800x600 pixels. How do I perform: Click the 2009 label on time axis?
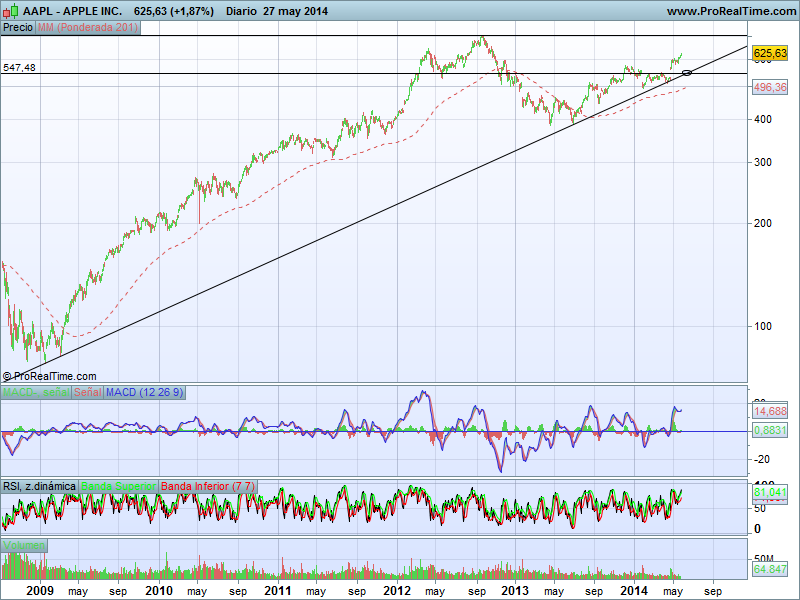point(40,591)
